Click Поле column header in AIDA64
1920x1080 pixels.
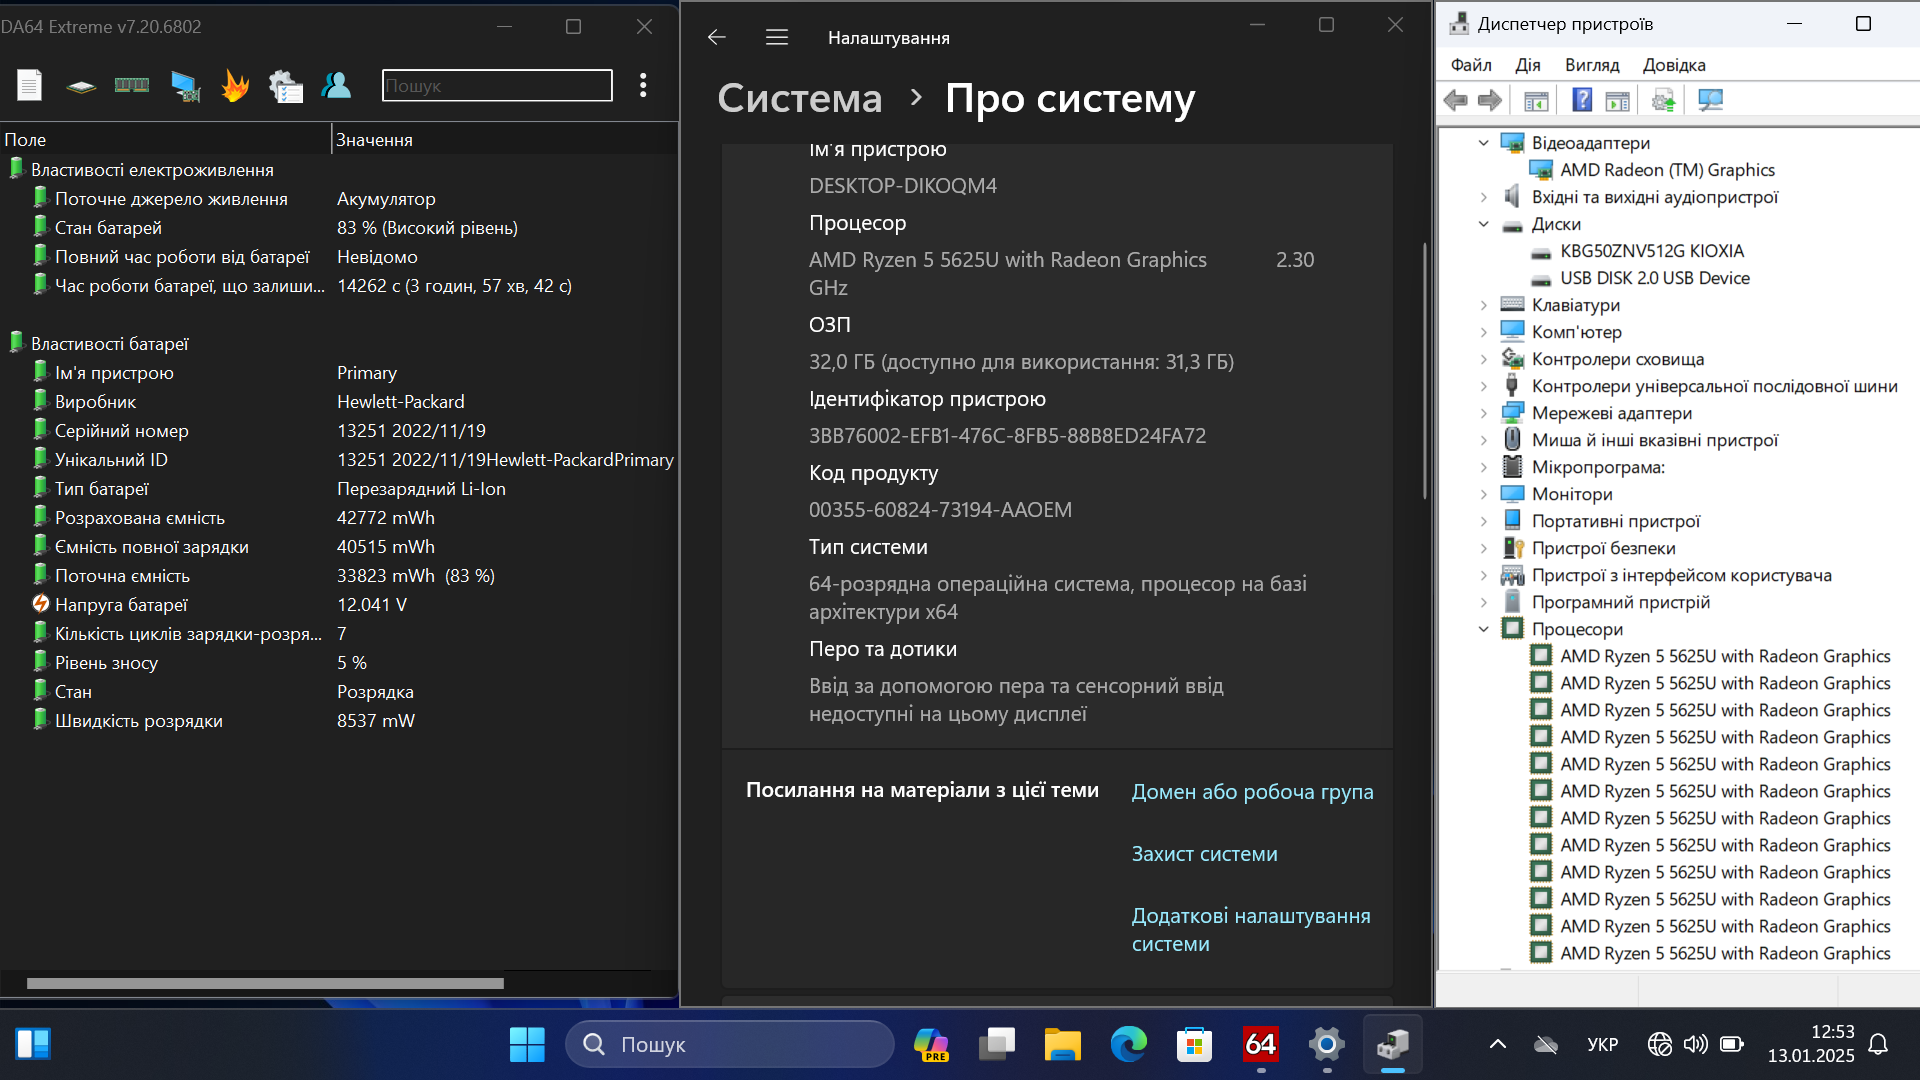(165, 140)
